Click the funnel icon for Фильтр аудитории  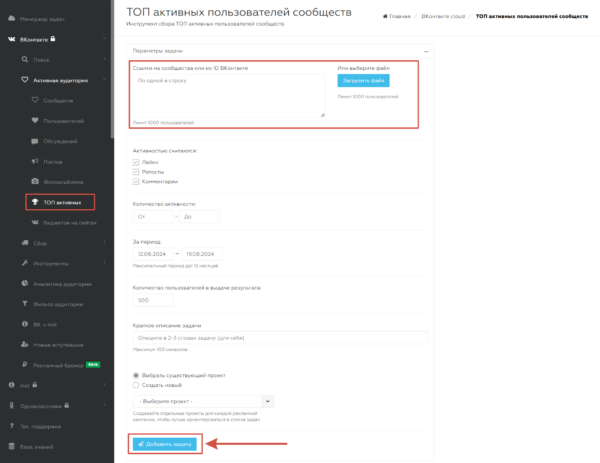point(25,303)
